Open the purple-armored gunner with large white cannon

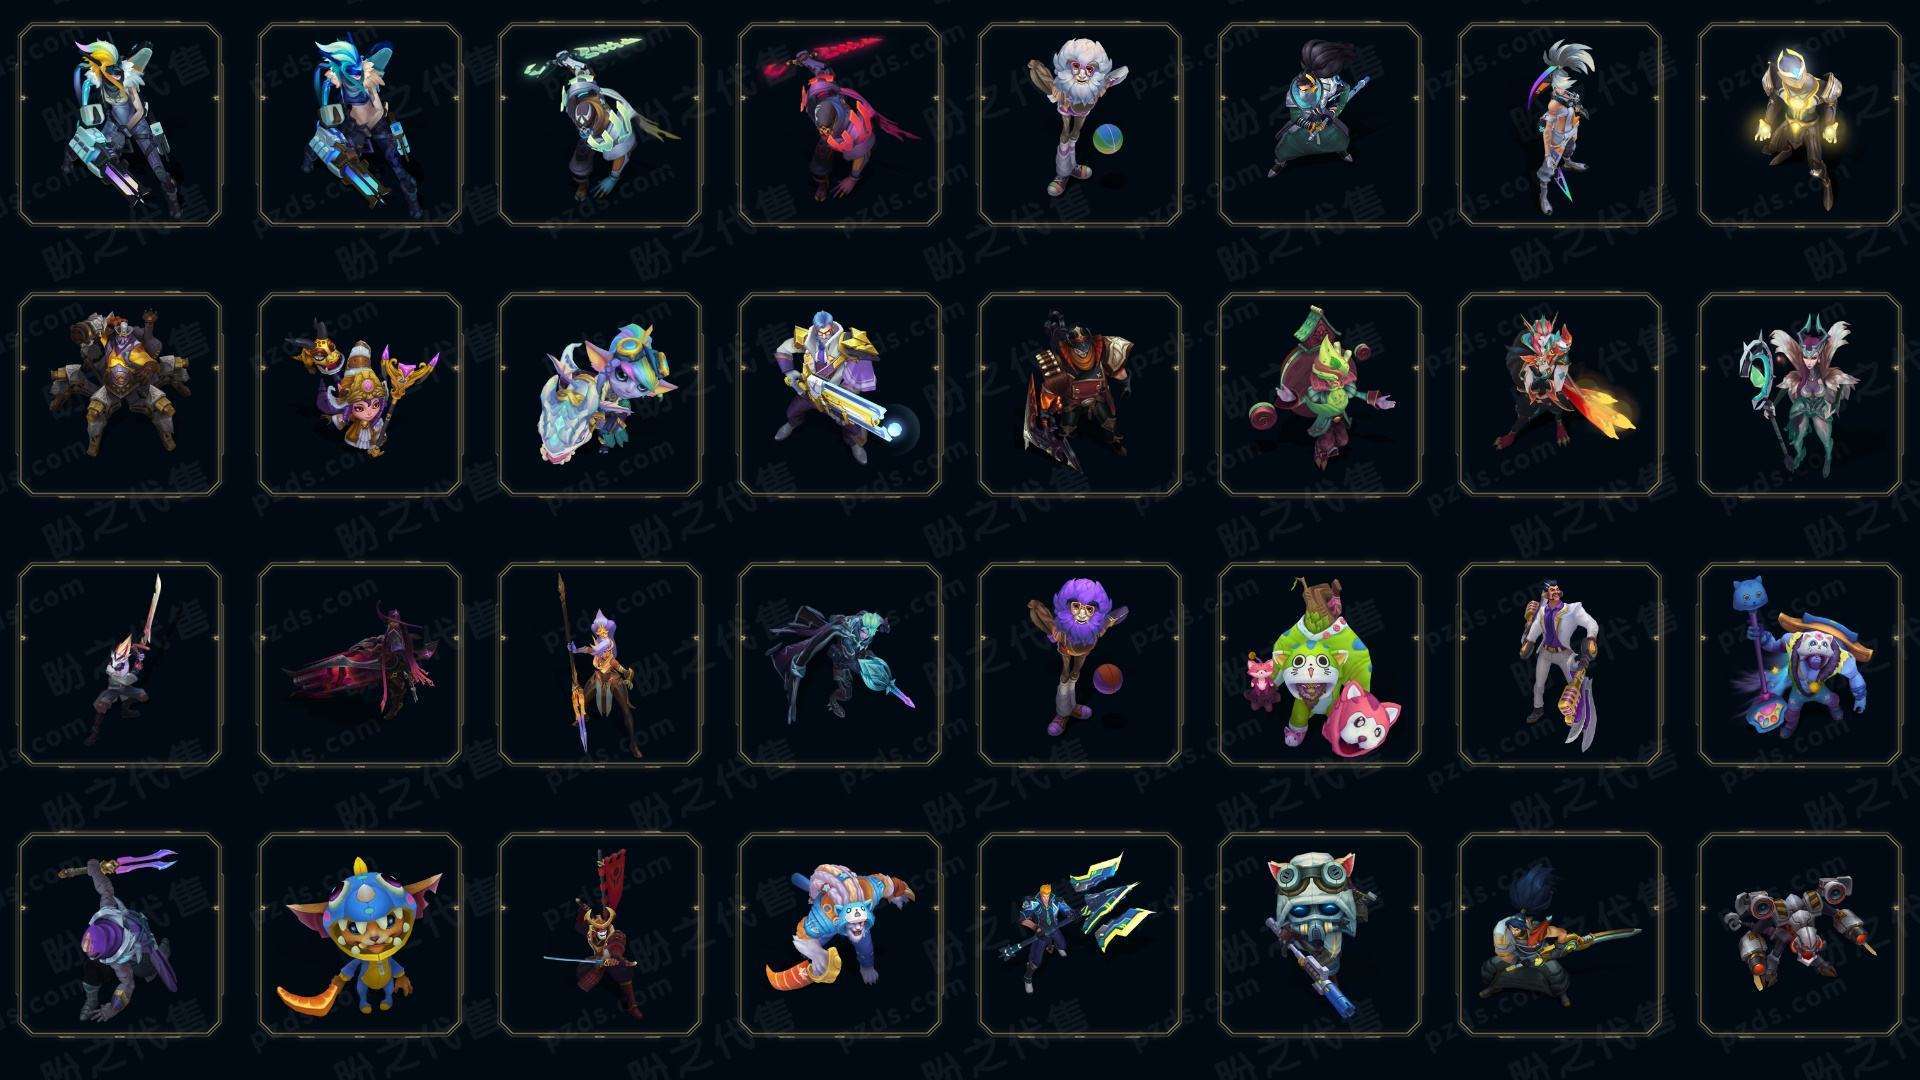[x=839, y=395]
